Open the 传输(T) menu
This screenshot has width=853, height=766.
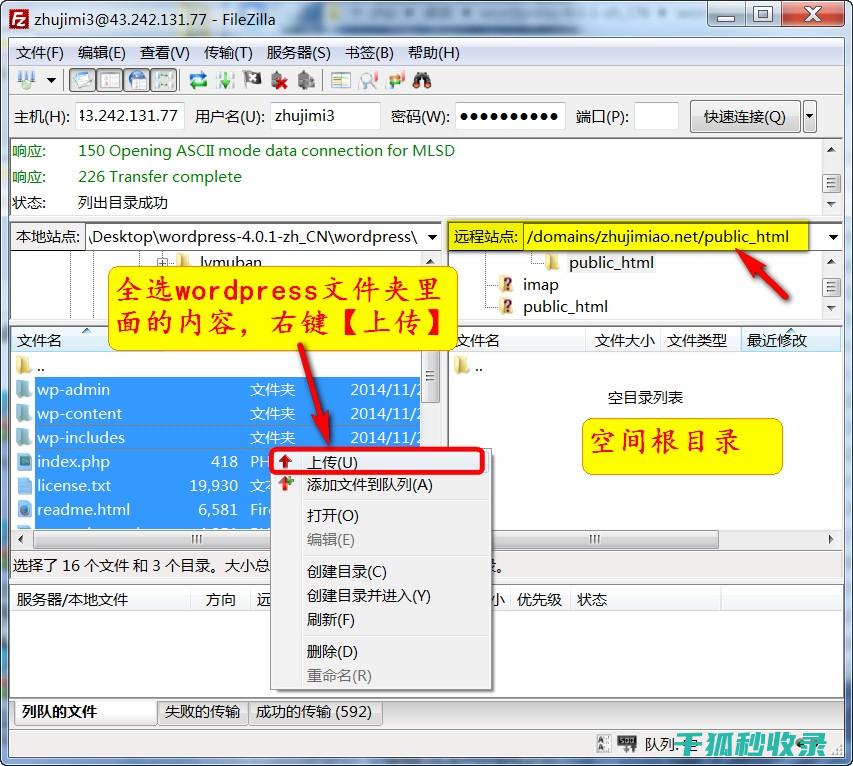228,53
